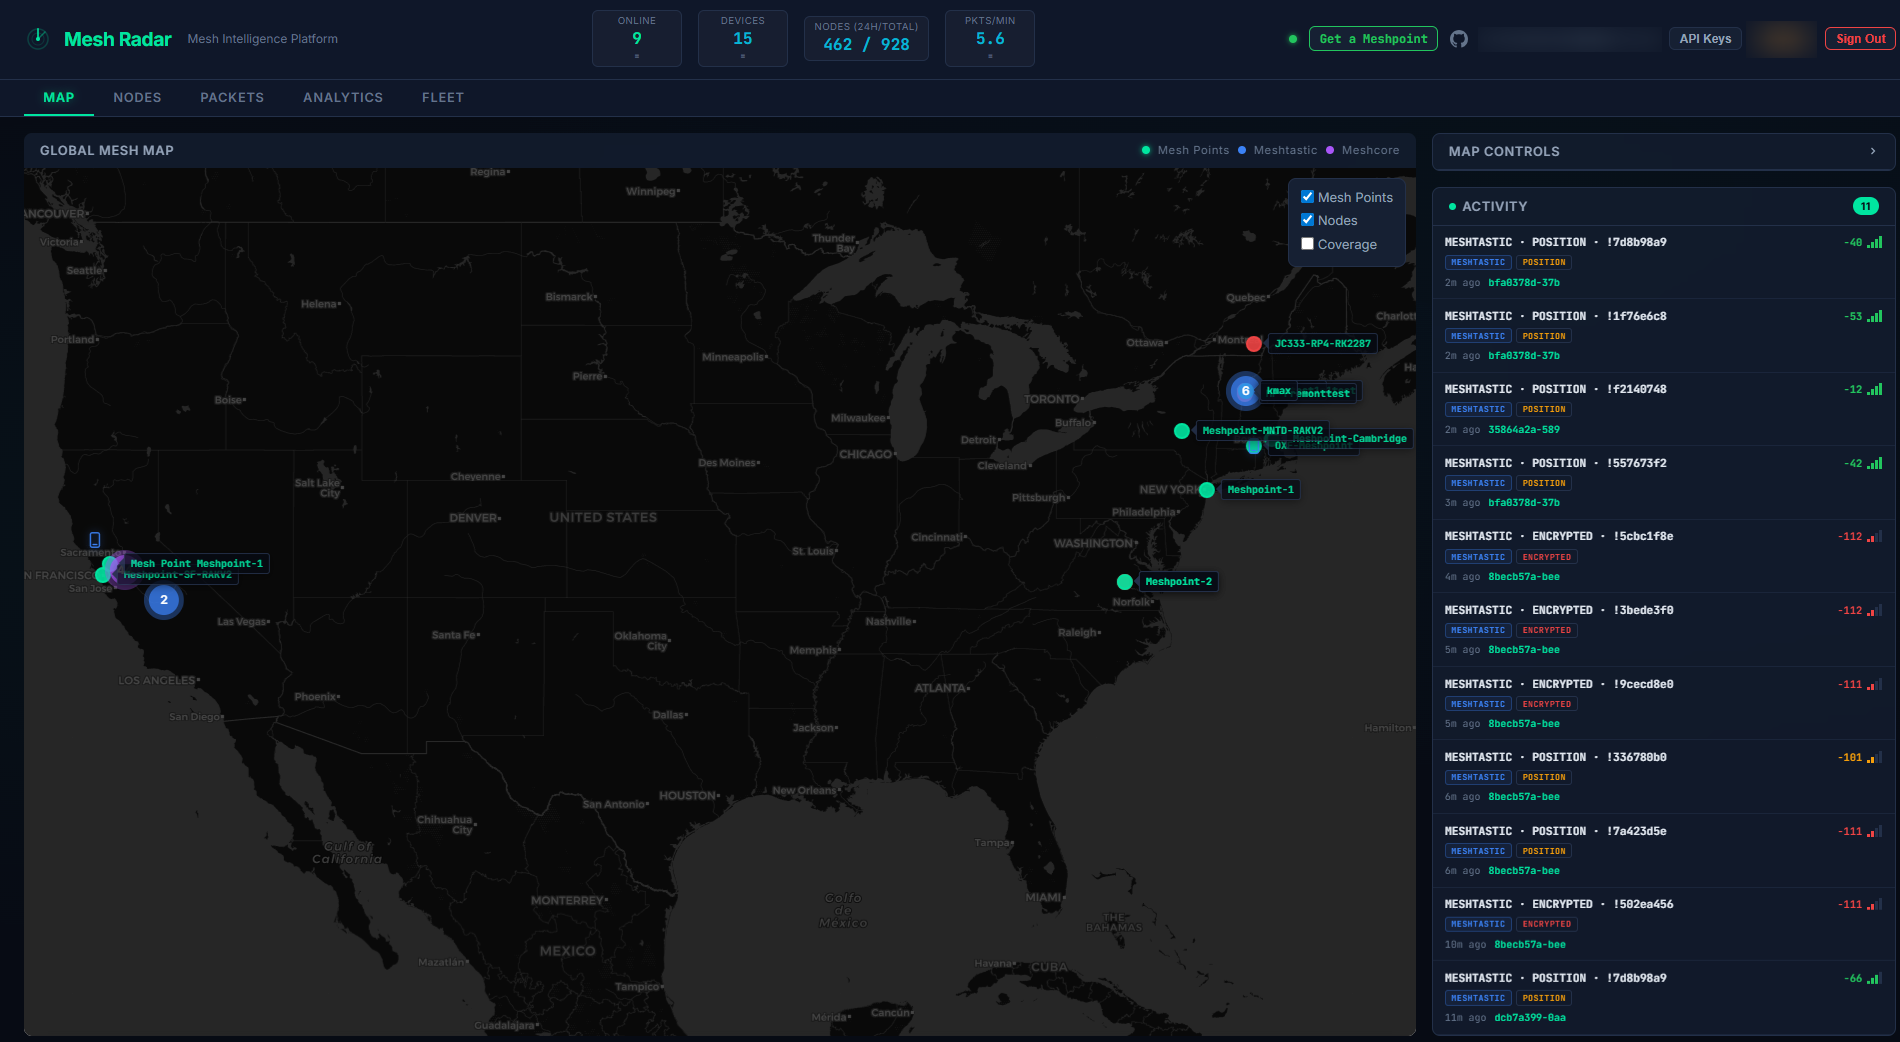This screenshot has height=1042, width=1900.
Task: Open the ANALYTICS tab
Action: (x=343, y=97)
